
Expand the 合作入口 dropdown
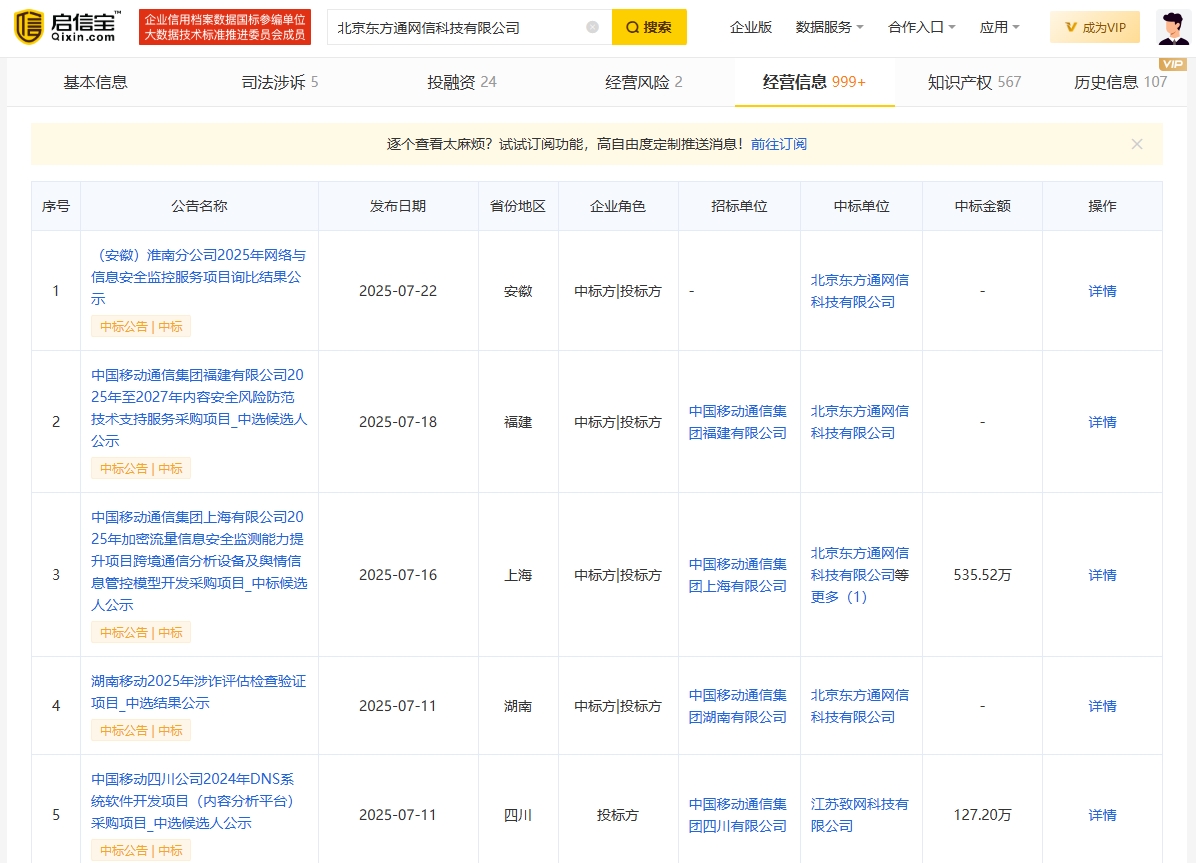pos(921,27)
